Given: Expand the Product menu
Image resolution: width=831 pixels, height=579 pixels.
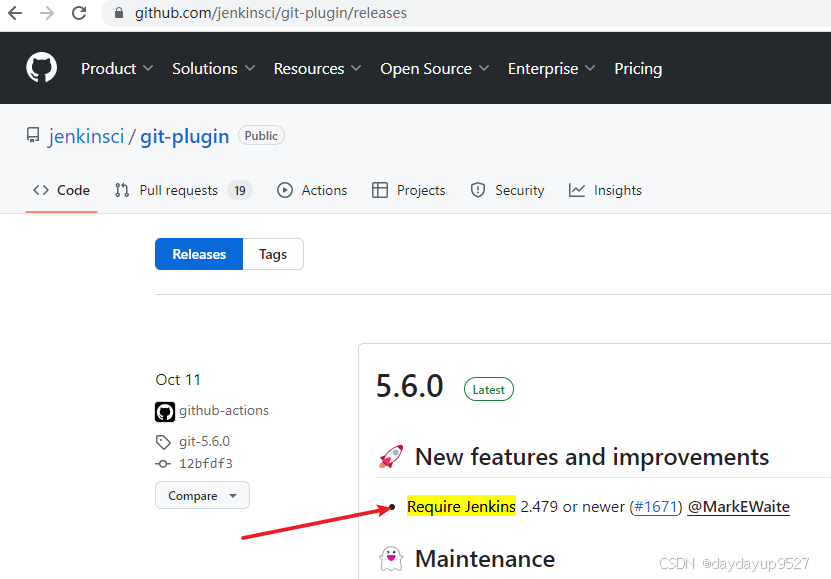Looking at the screenshot, I should [x=117, y=68].
